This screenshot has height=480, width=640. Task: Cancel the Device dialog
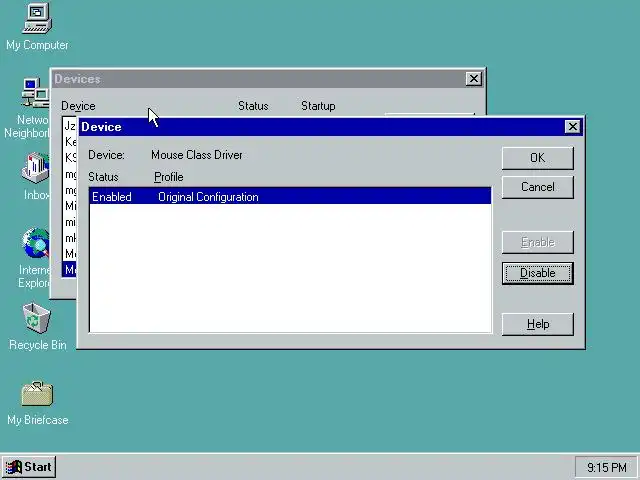coord(538,187)
